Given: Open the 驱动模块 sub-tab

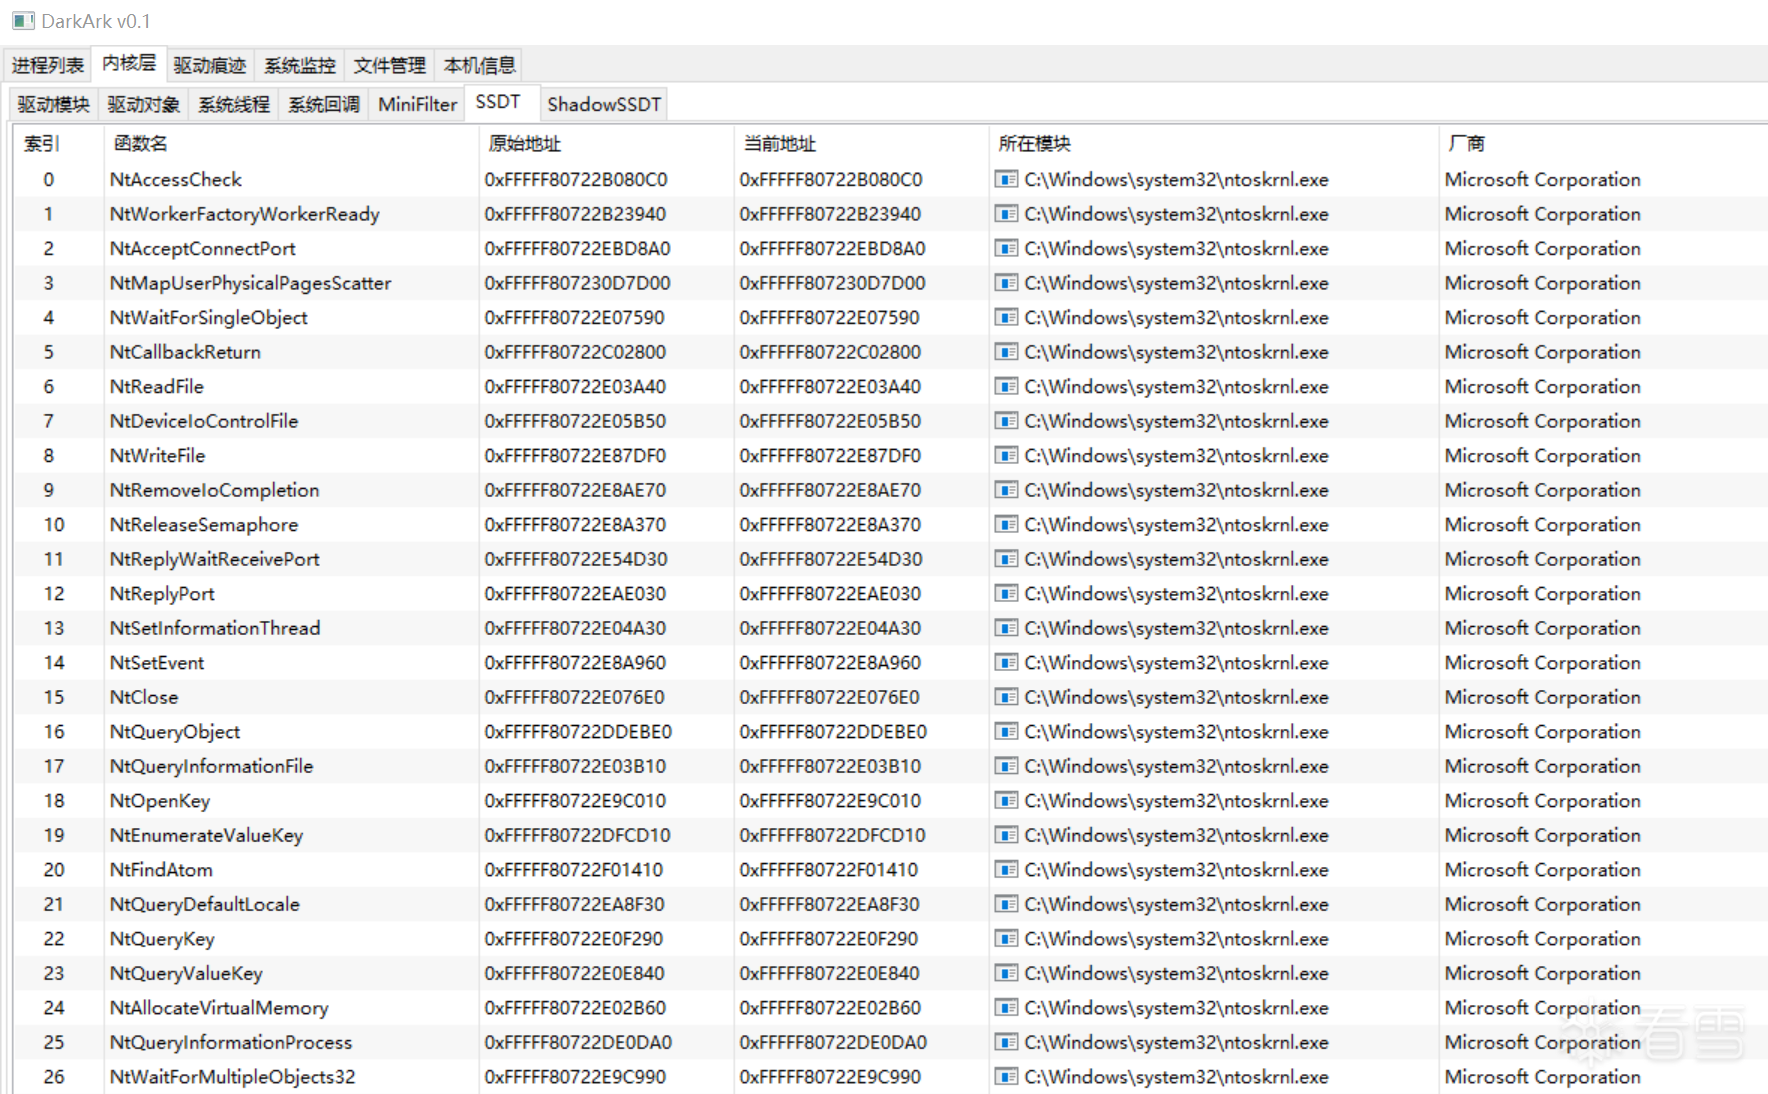Looking at the screenshot, I should 54,104.
